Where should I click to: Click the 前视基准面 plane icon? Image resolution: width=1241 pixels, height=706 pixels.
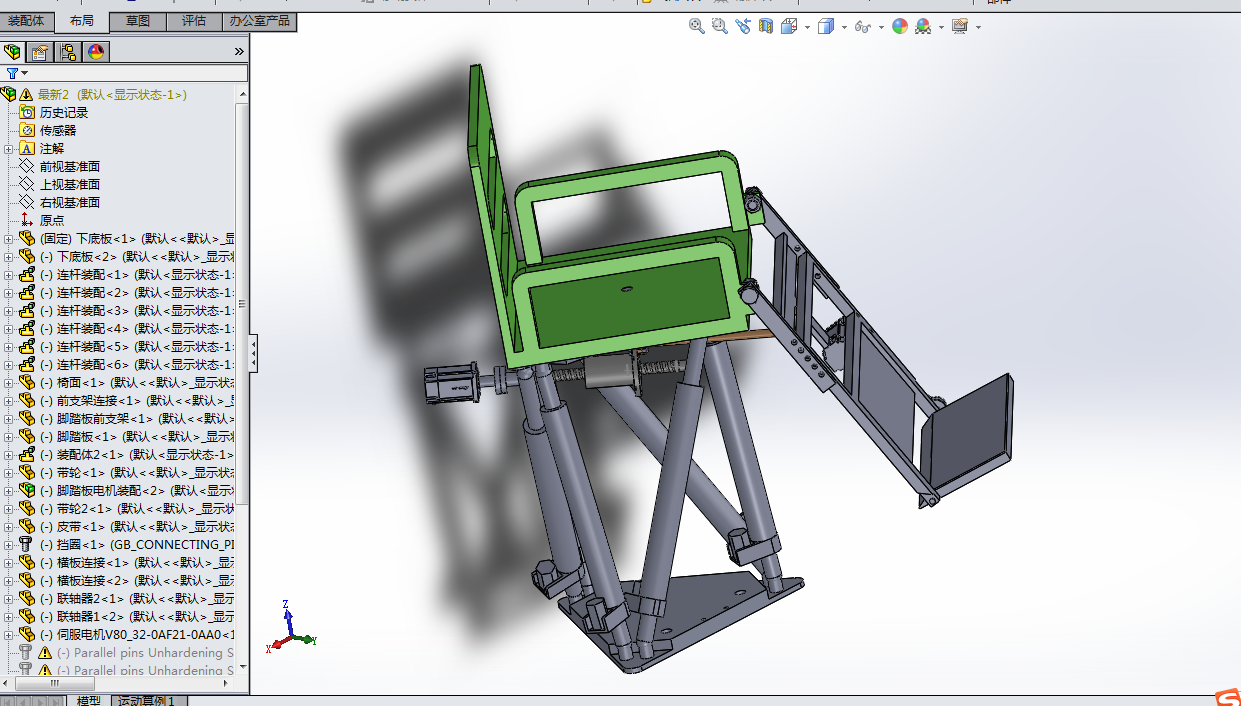pyautogui.click(x=27, y=167)
